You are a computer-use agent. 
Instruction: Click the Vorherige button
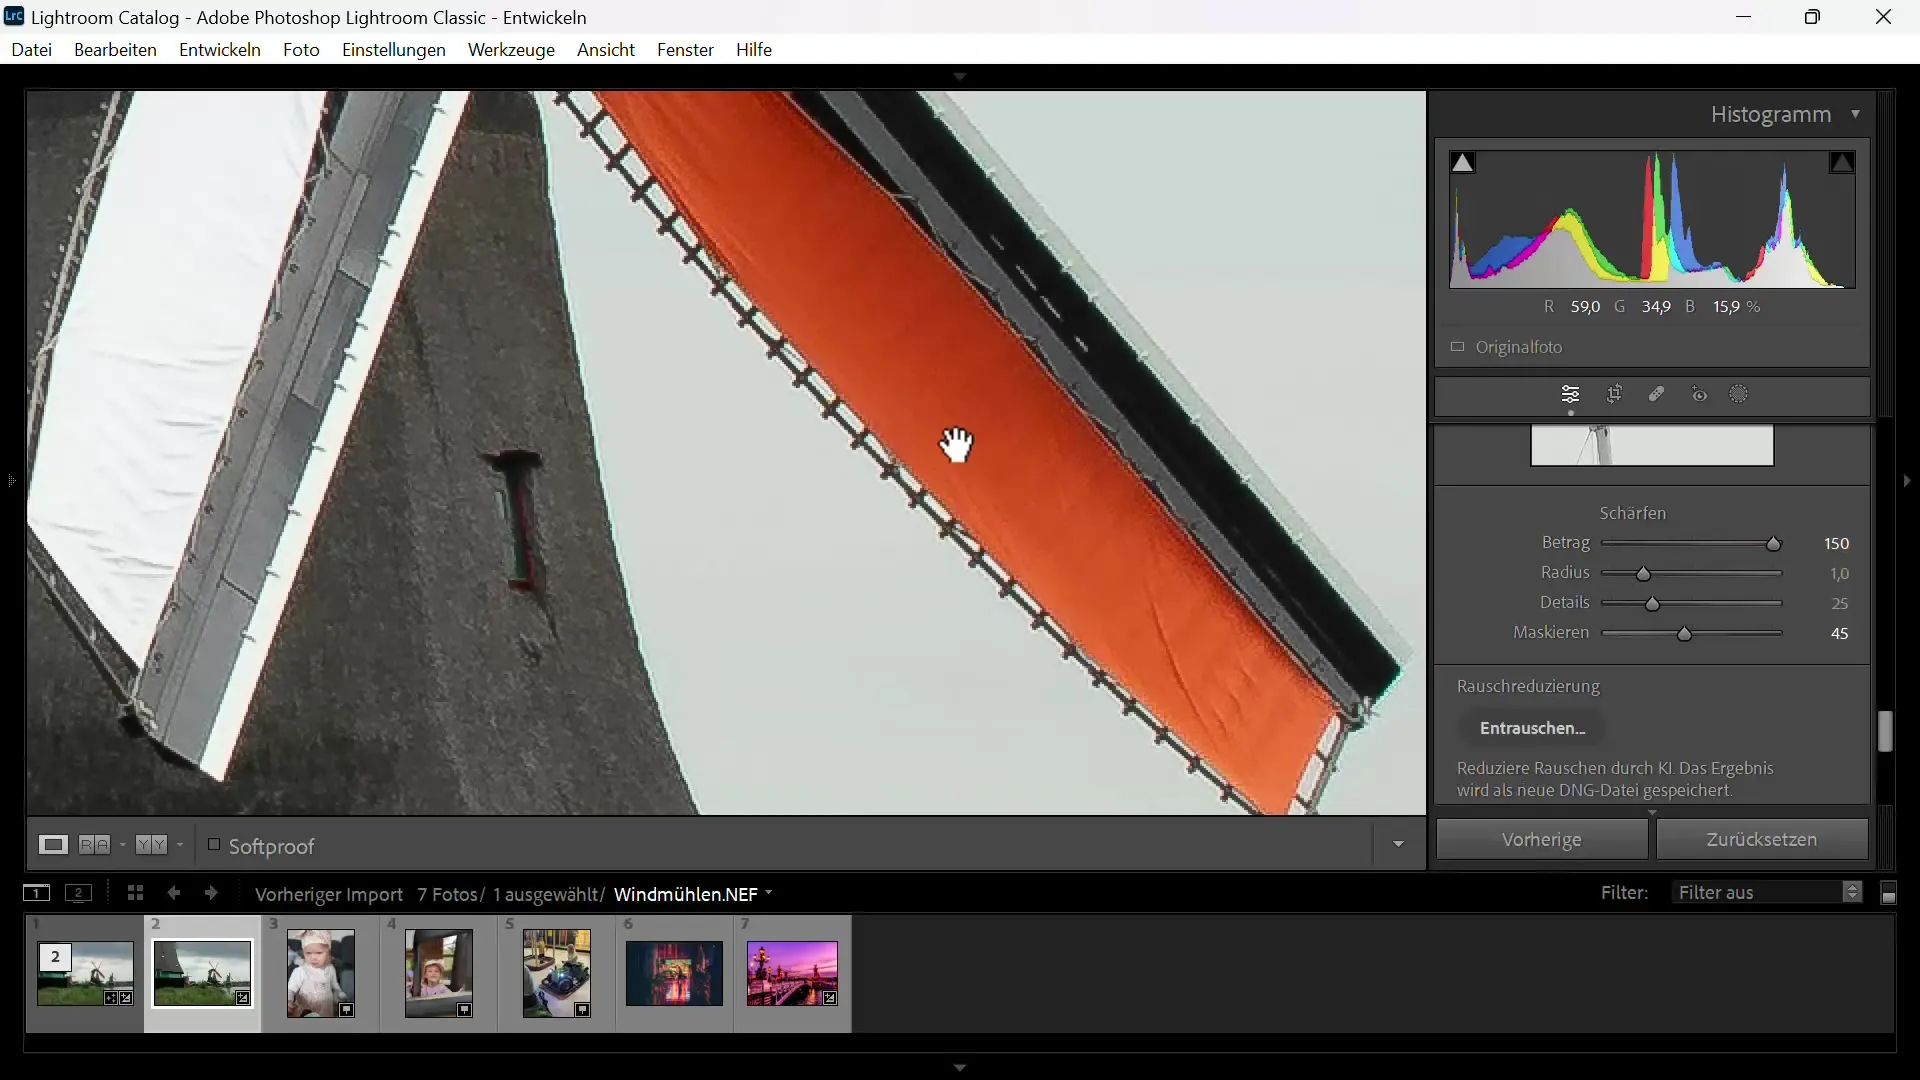click(x=1542, y=840)
